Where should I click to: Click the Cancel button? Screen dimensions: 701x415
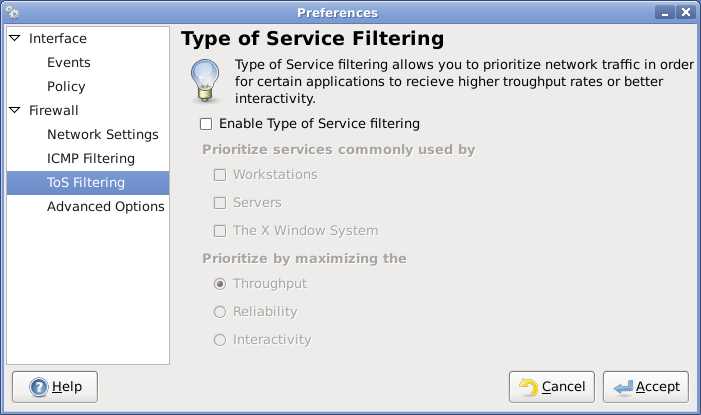click(x=552, y=387)
